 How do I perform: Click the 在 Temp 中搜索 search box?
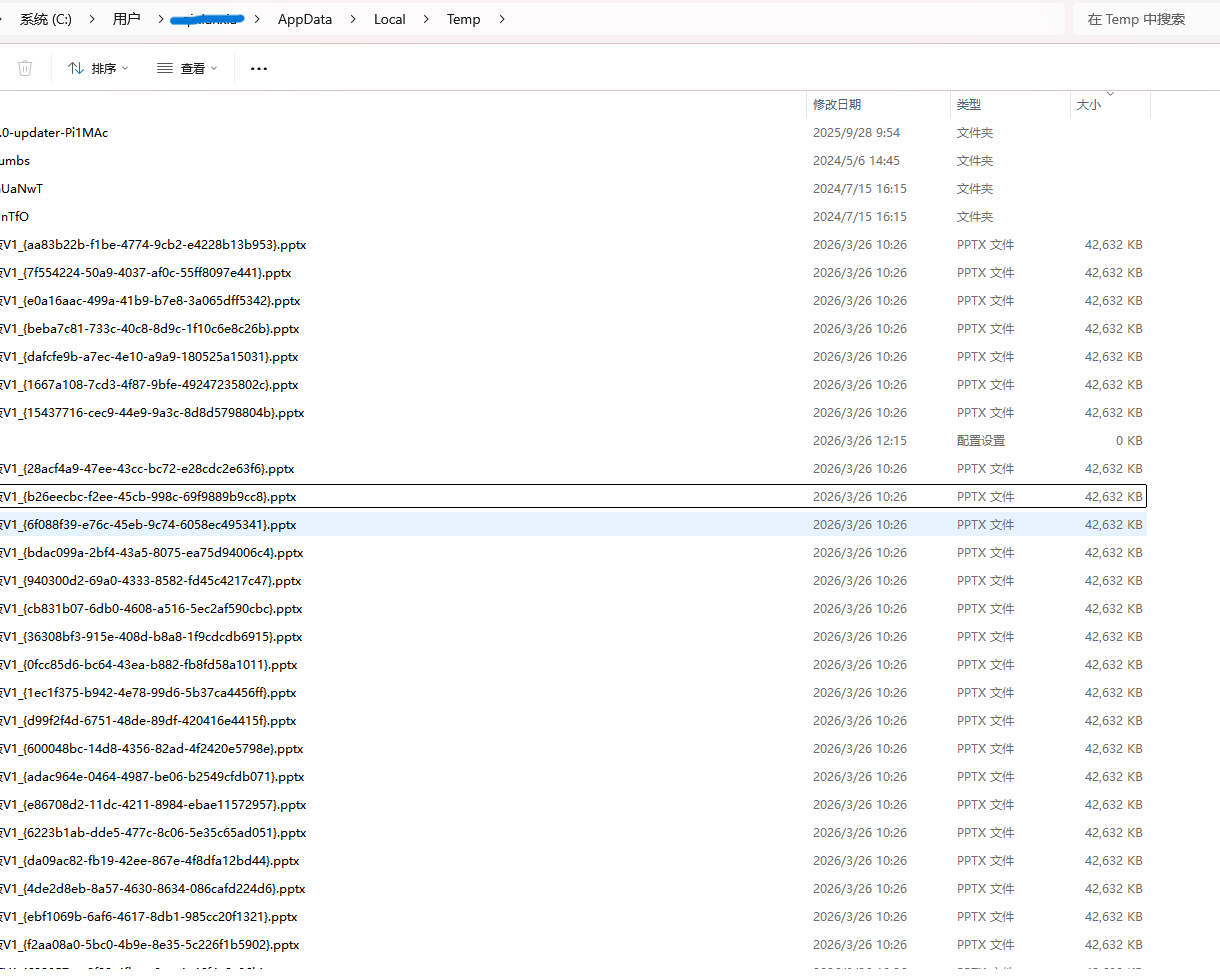(x=1146, y=19)
